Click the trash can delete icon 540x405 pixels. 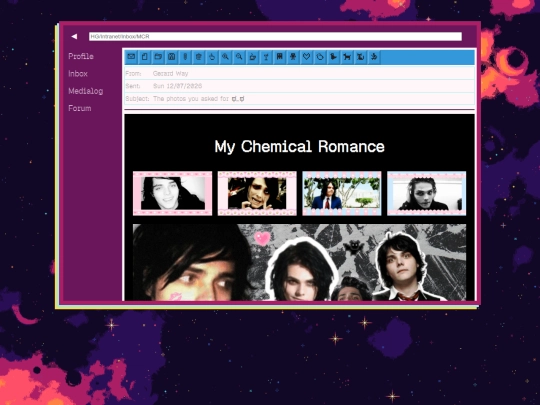[x=198, y=57]
